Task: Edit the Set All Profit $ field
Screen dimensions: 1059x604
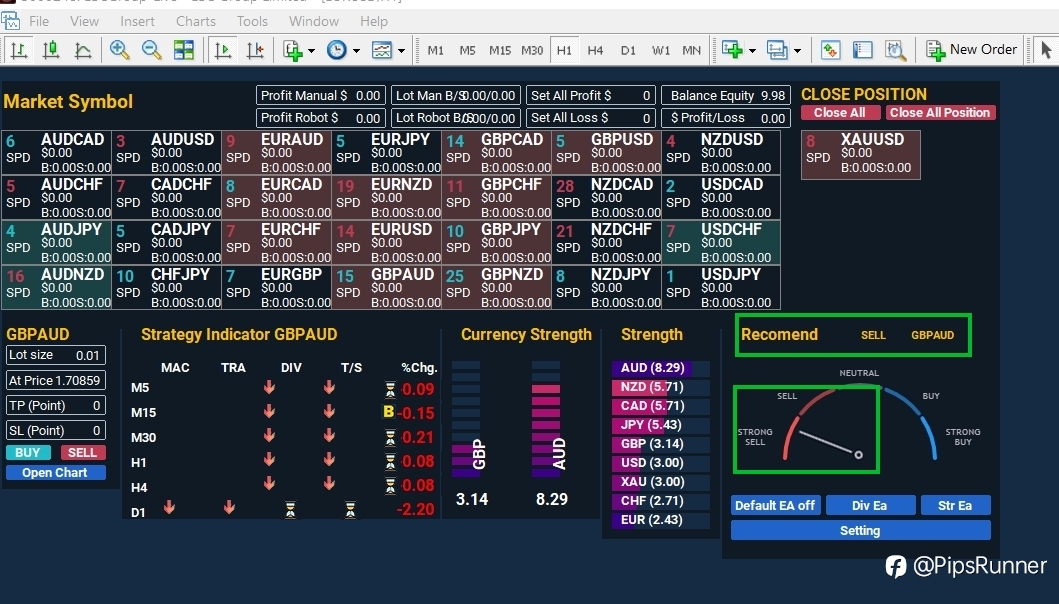Action: click(x=591, y=95)
